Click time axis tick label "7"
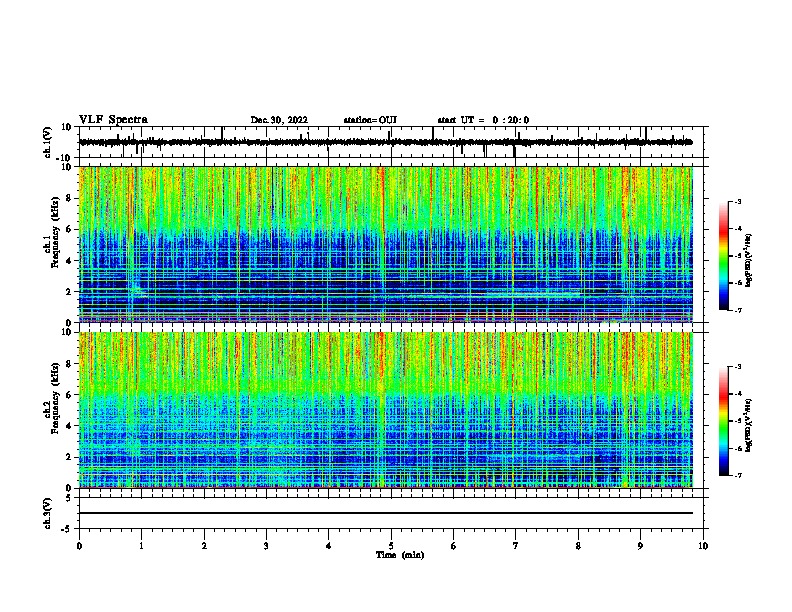 click(516, 546)
